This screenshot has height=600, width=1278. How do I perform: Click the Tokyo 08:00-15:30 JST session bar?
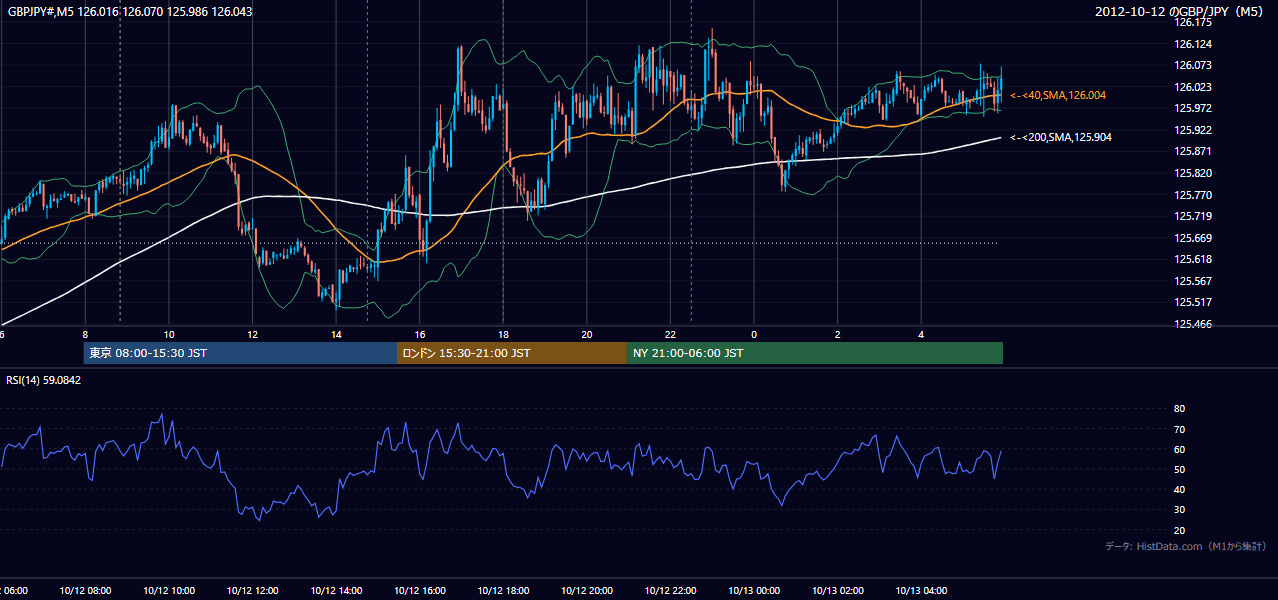point(240,353)
